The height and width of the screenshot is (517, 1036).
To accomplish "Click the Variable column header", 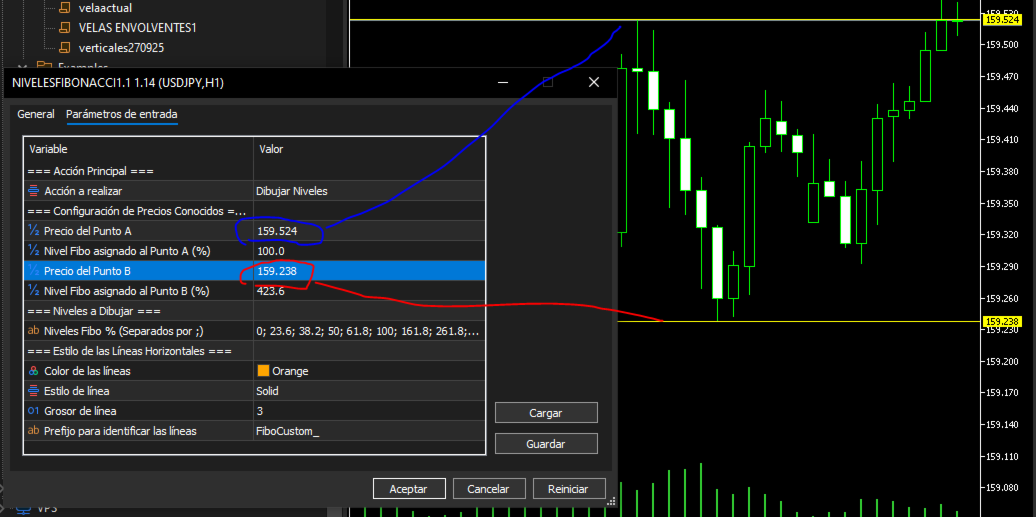I will 139,149.
